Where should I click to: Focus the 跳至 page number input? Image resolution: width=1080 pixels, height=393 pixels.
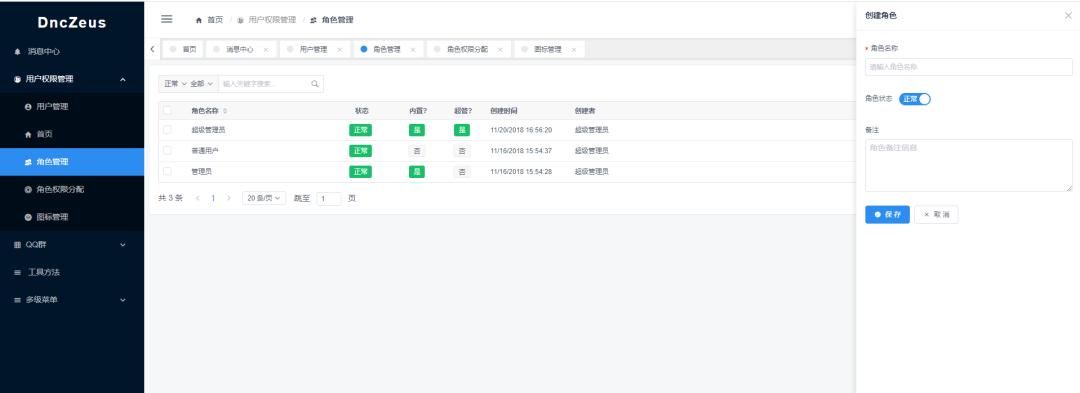click(329, 199)
